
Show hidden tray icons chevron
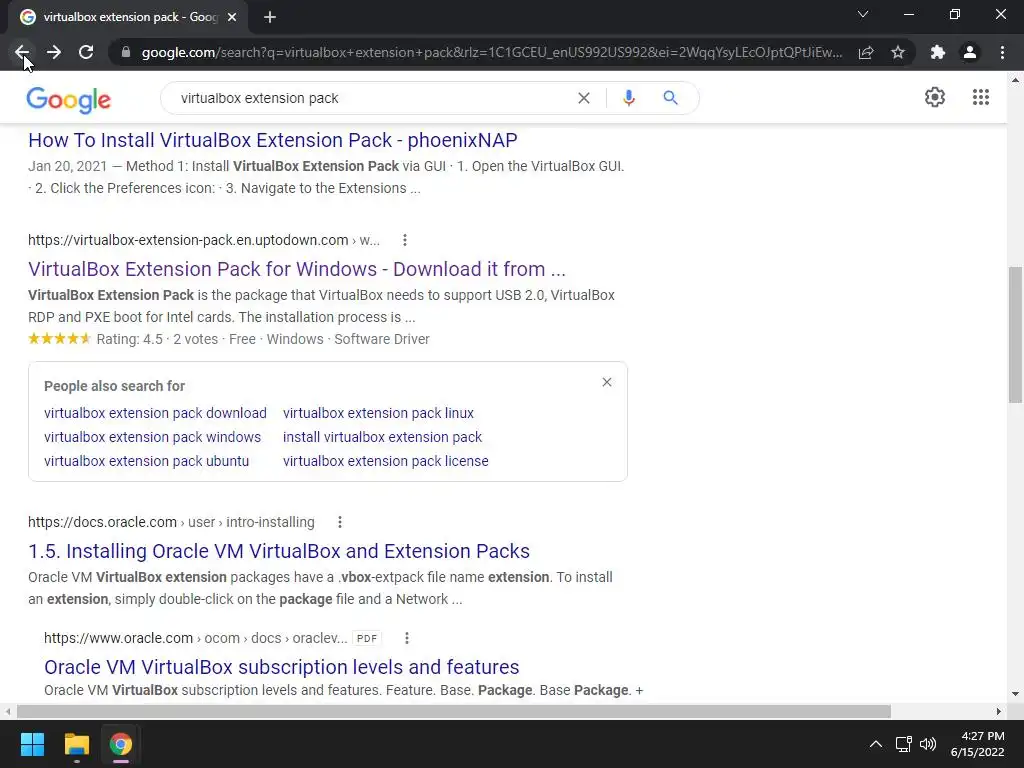[876, 744]
